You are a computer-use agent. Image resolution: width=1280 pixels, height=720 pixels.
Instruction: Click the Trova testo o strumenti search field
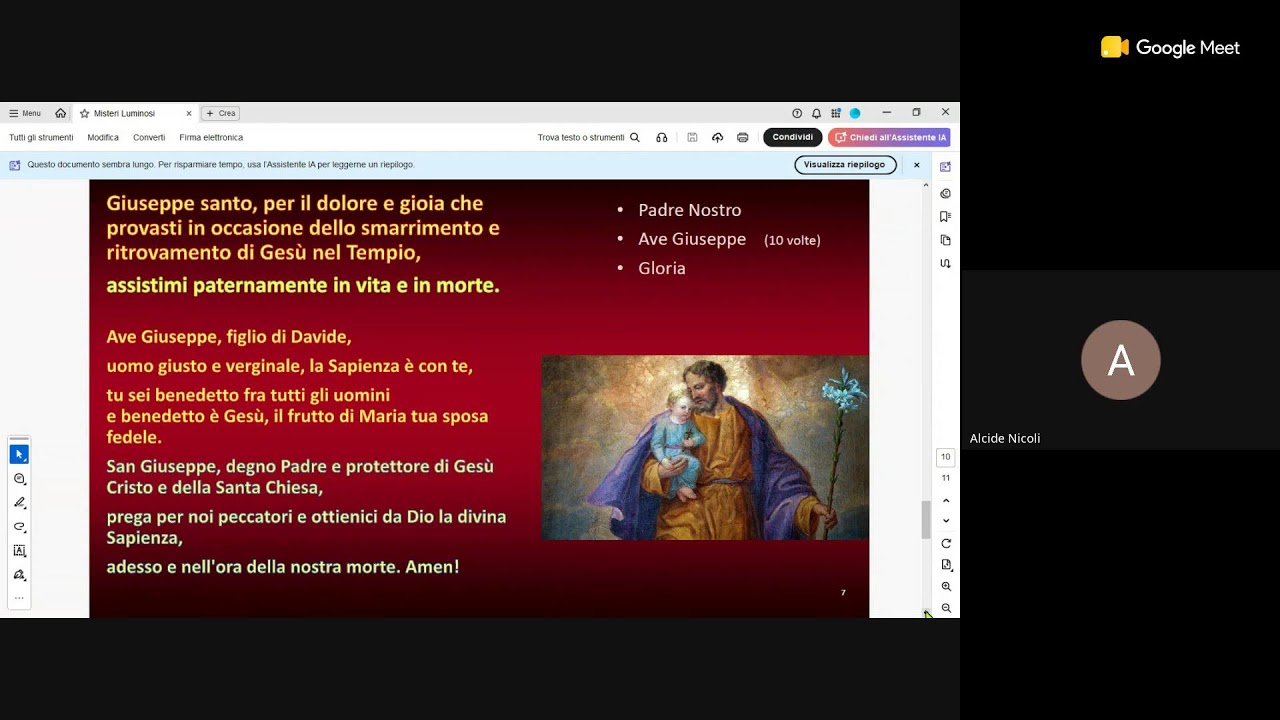point(588,137)
